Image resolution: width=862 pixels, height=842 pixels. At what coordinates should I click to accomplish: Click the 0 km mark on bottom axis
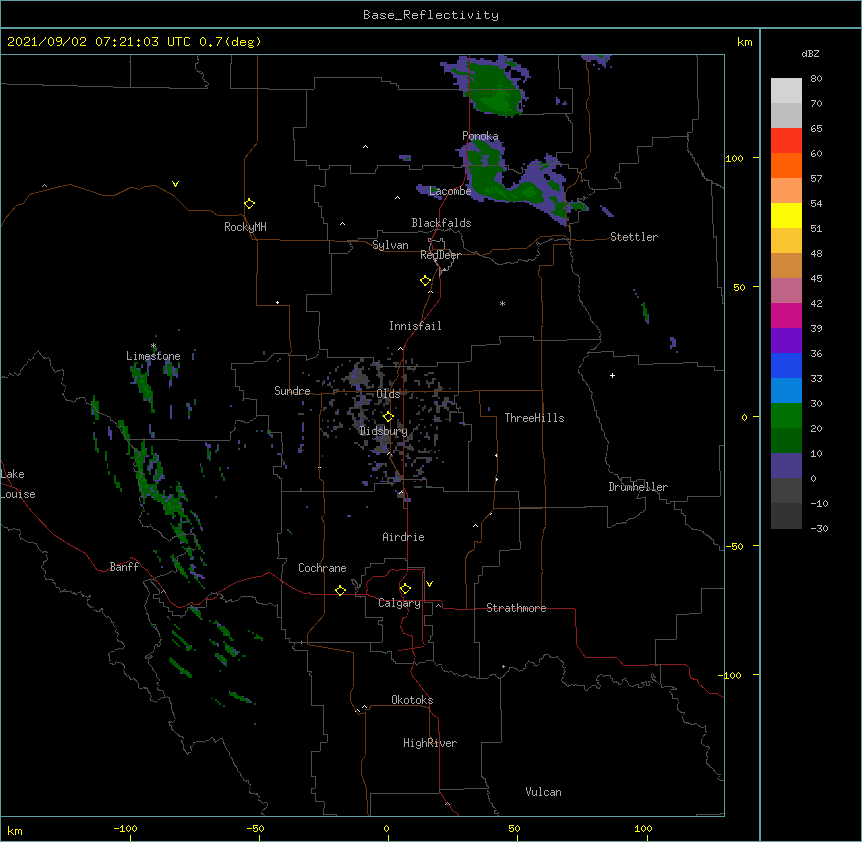point(386,828)
